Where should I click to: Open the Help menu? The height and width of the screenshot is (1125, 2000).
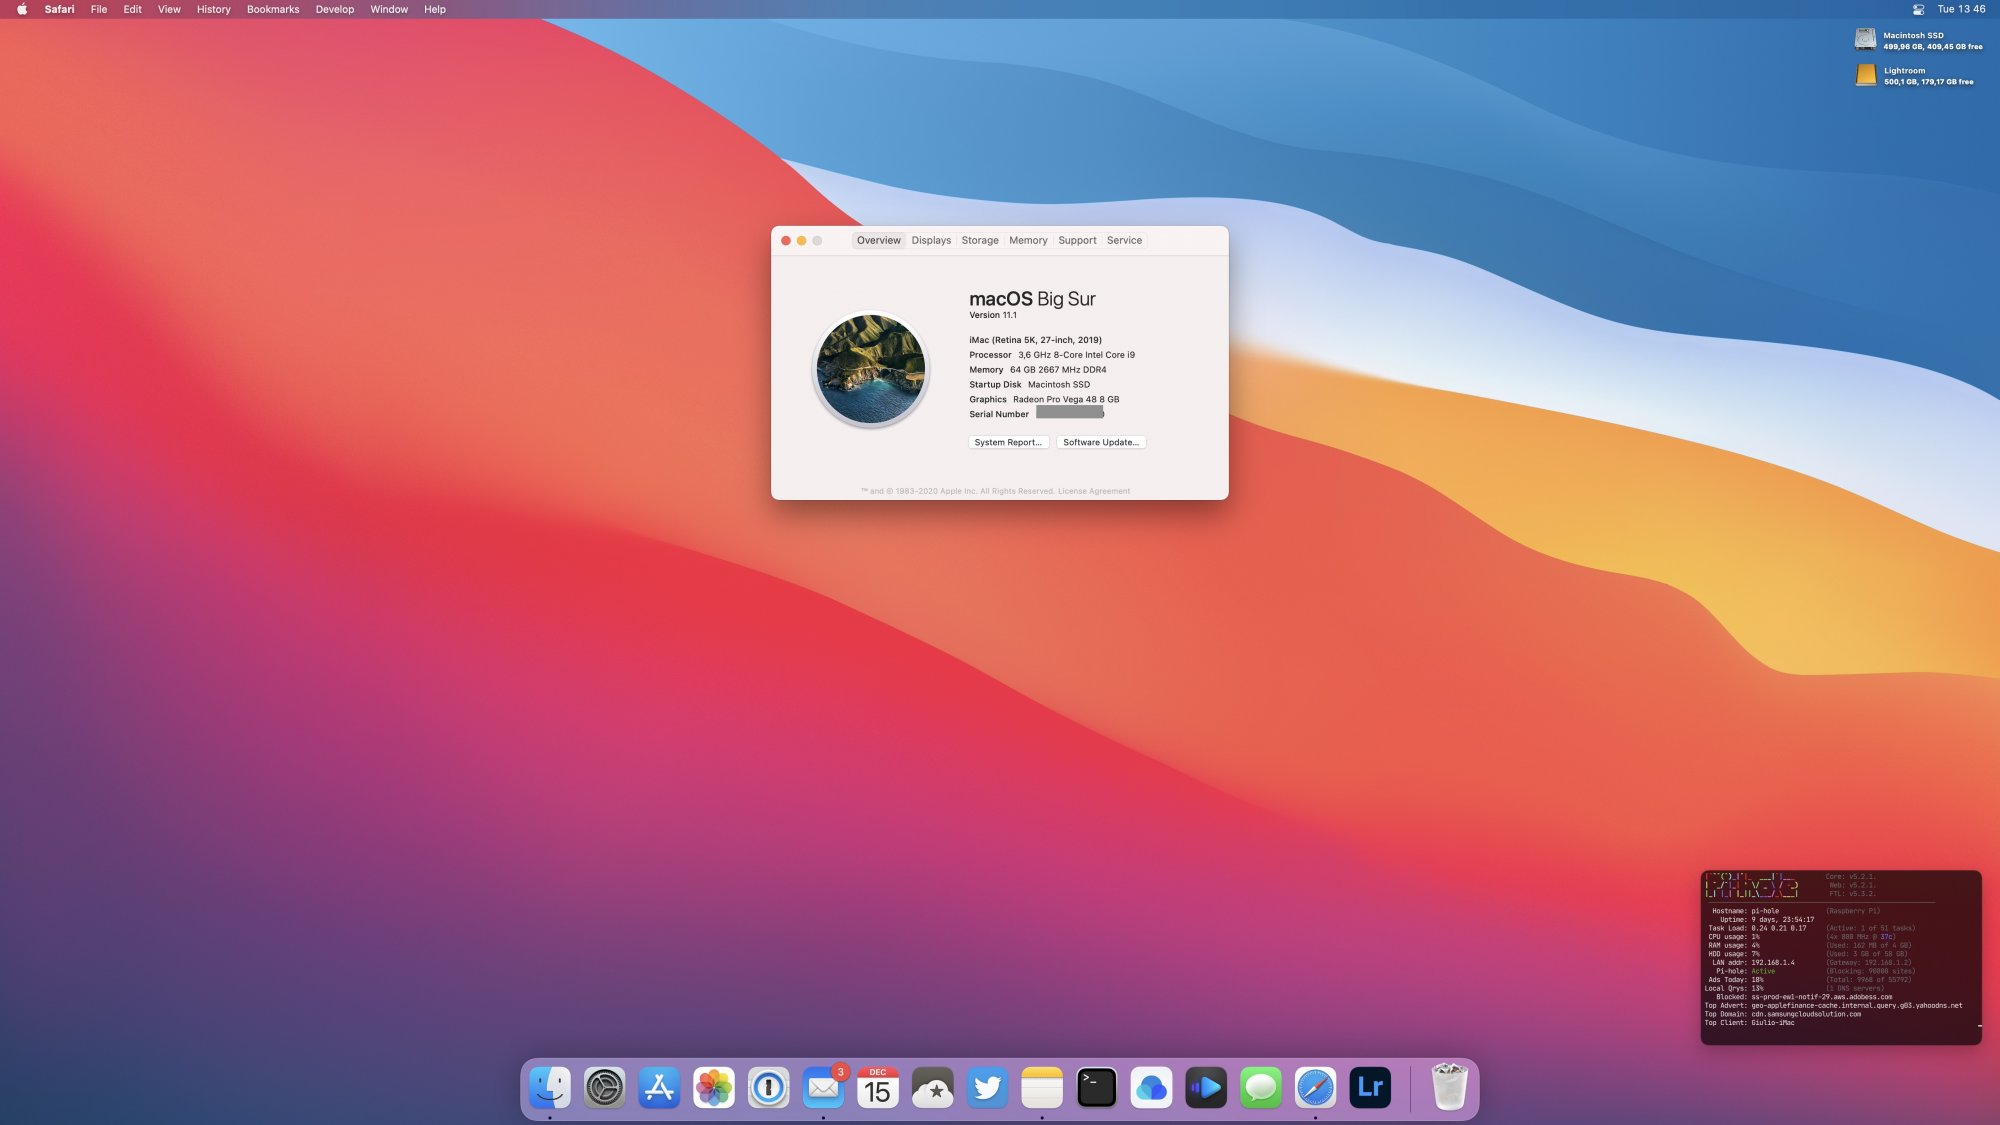[434, 9]
